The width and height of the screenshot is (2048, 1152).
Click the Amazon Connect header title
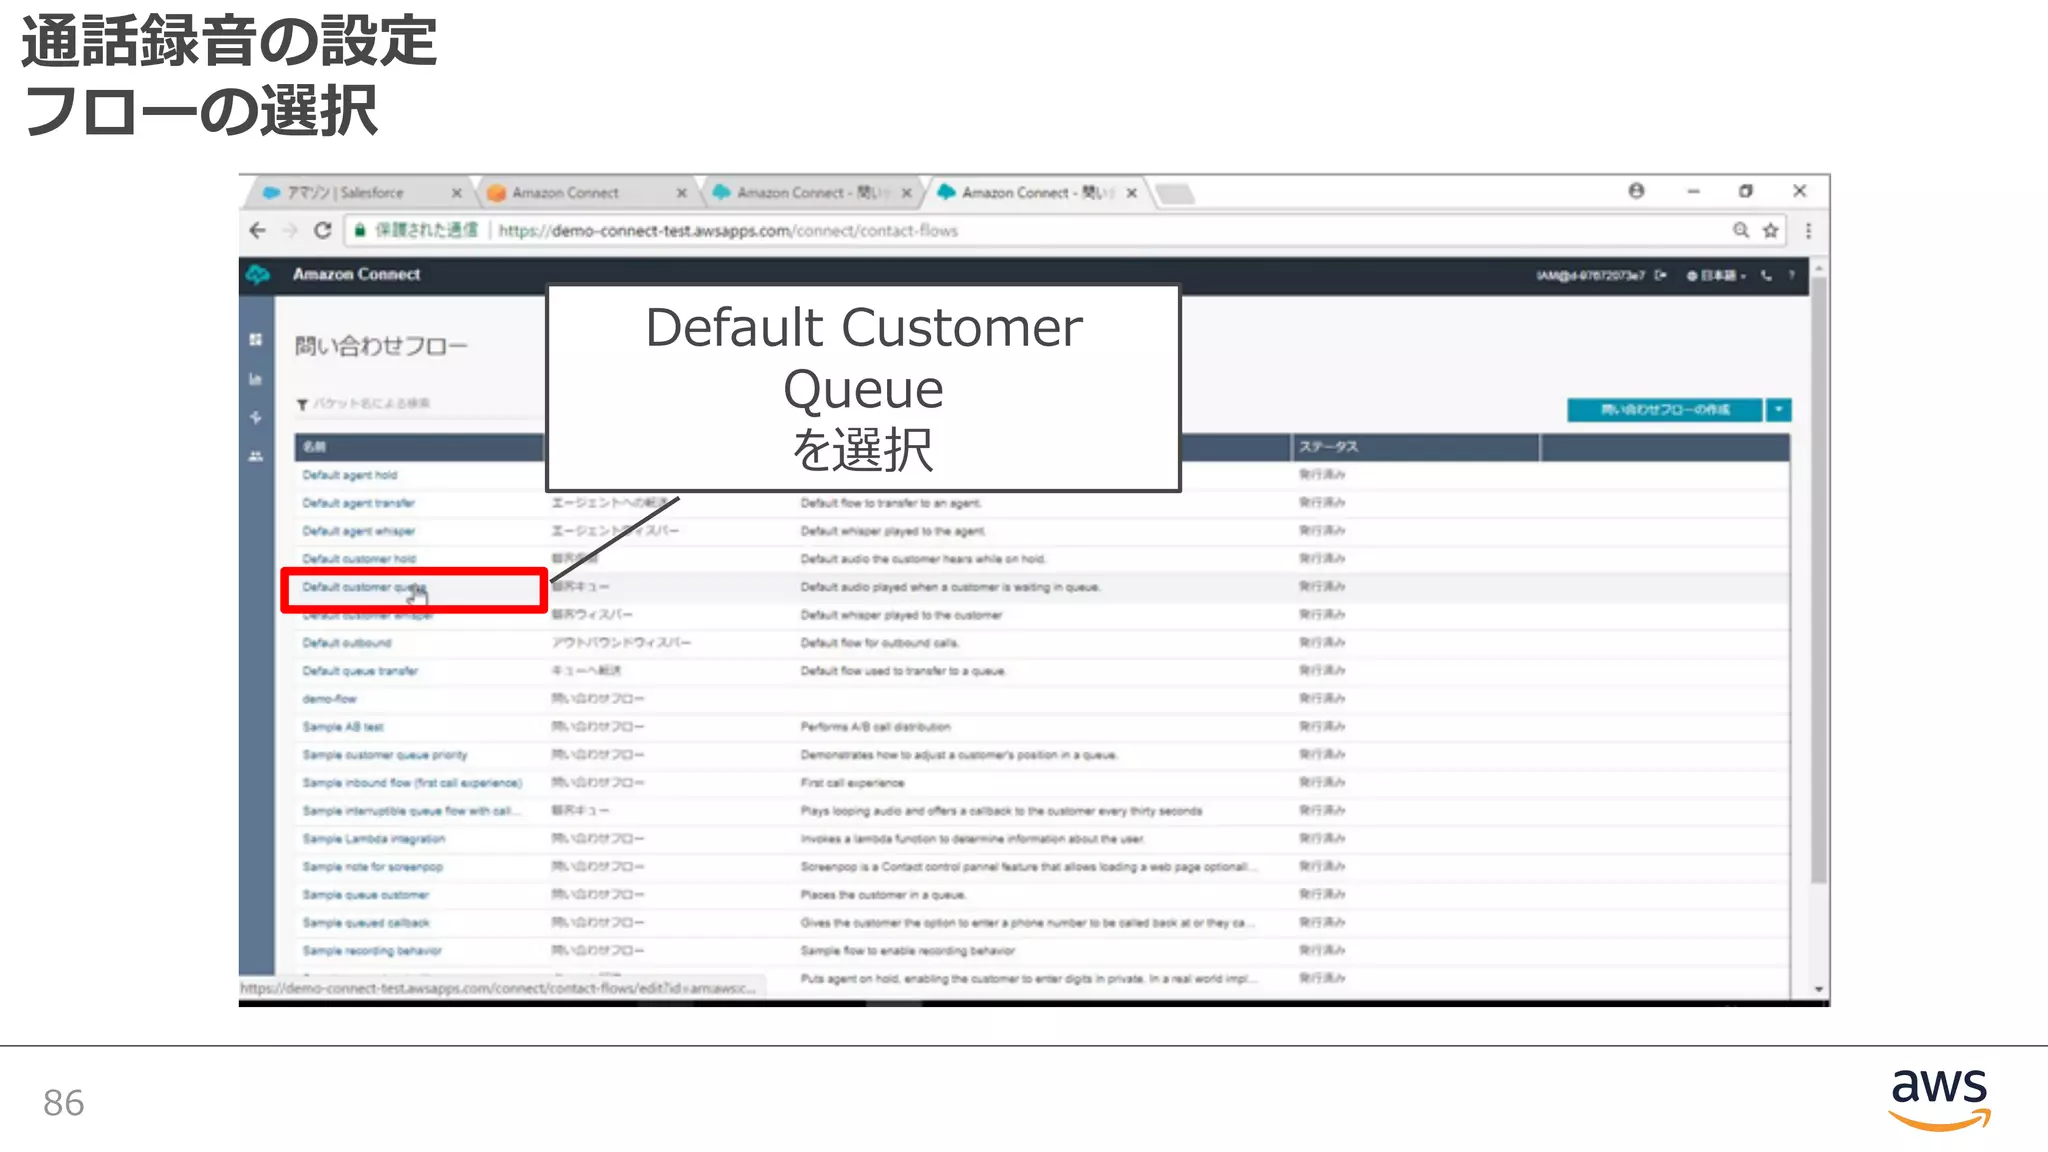click(356, 274)
